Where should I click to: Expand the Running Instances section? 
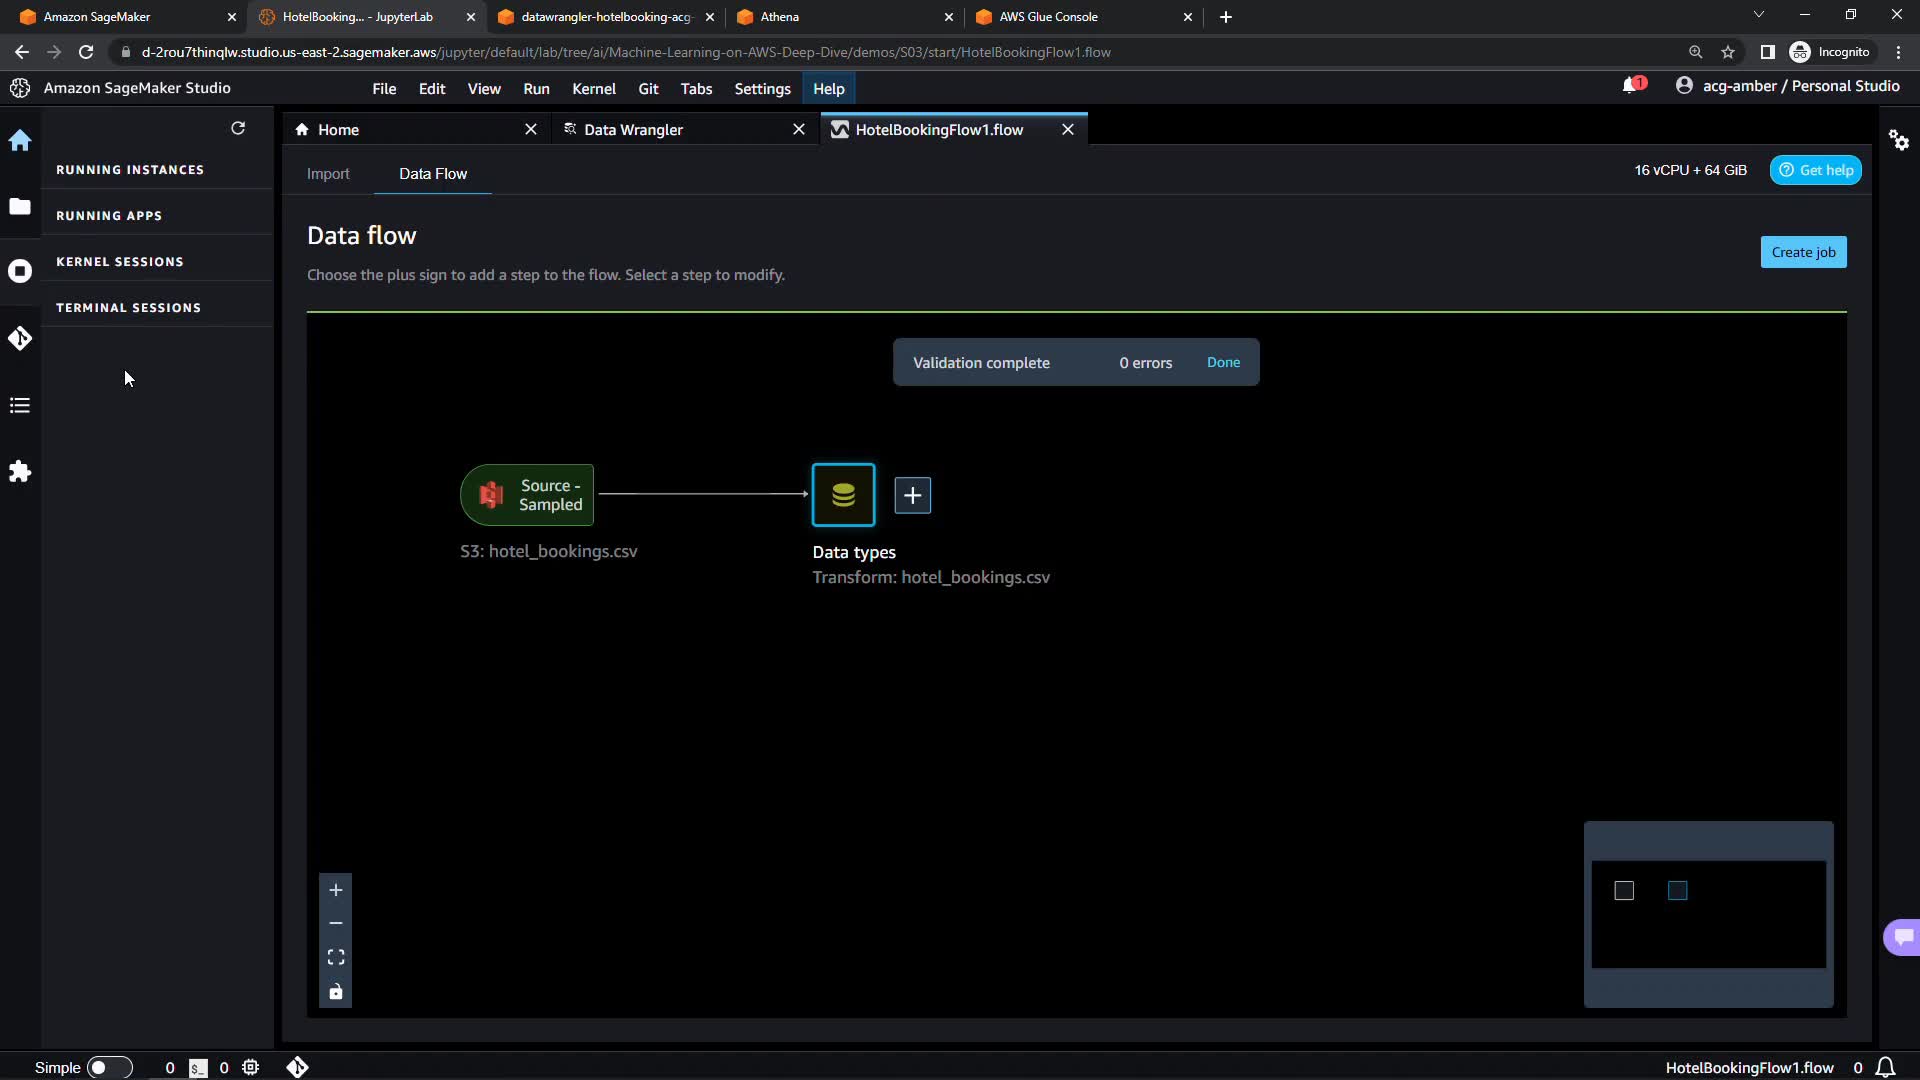pos(130,170)
